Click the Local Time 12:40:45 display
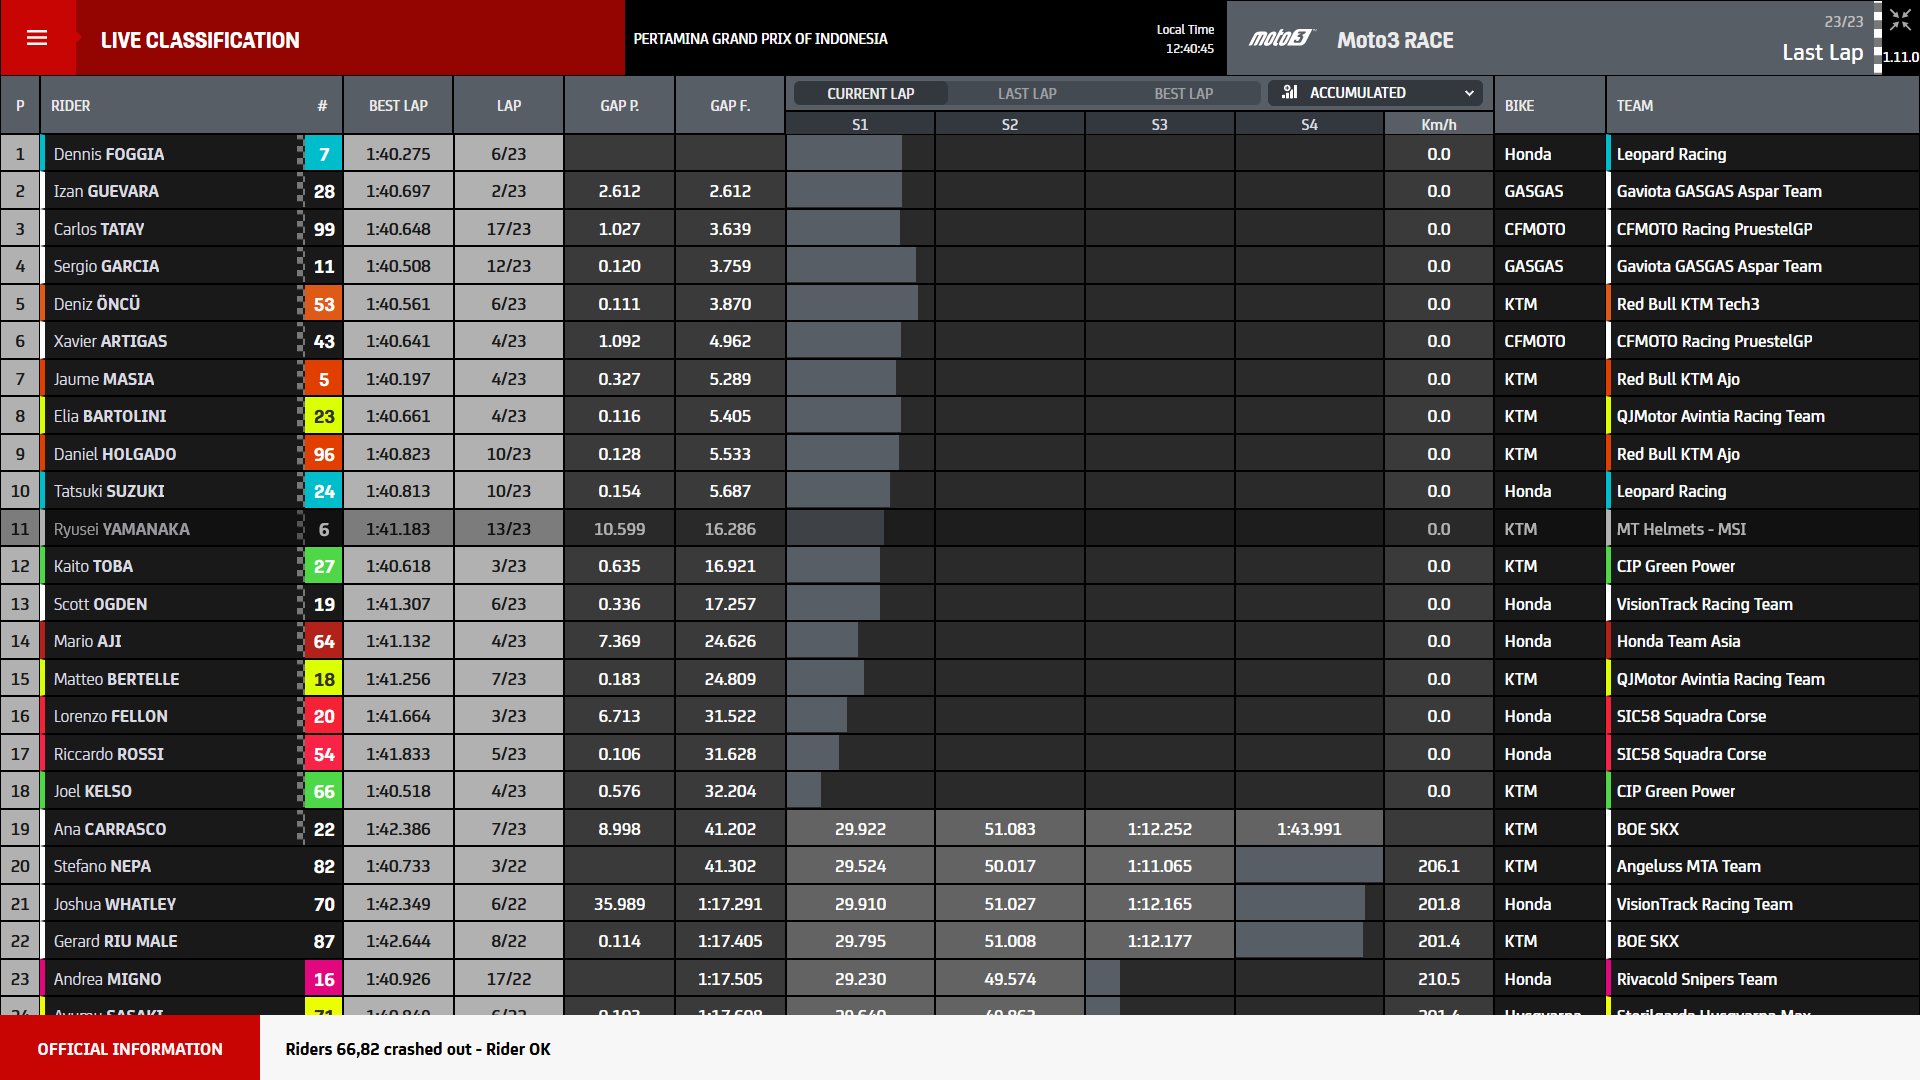This screenshot has height=1080, width=1920. 1186,39
